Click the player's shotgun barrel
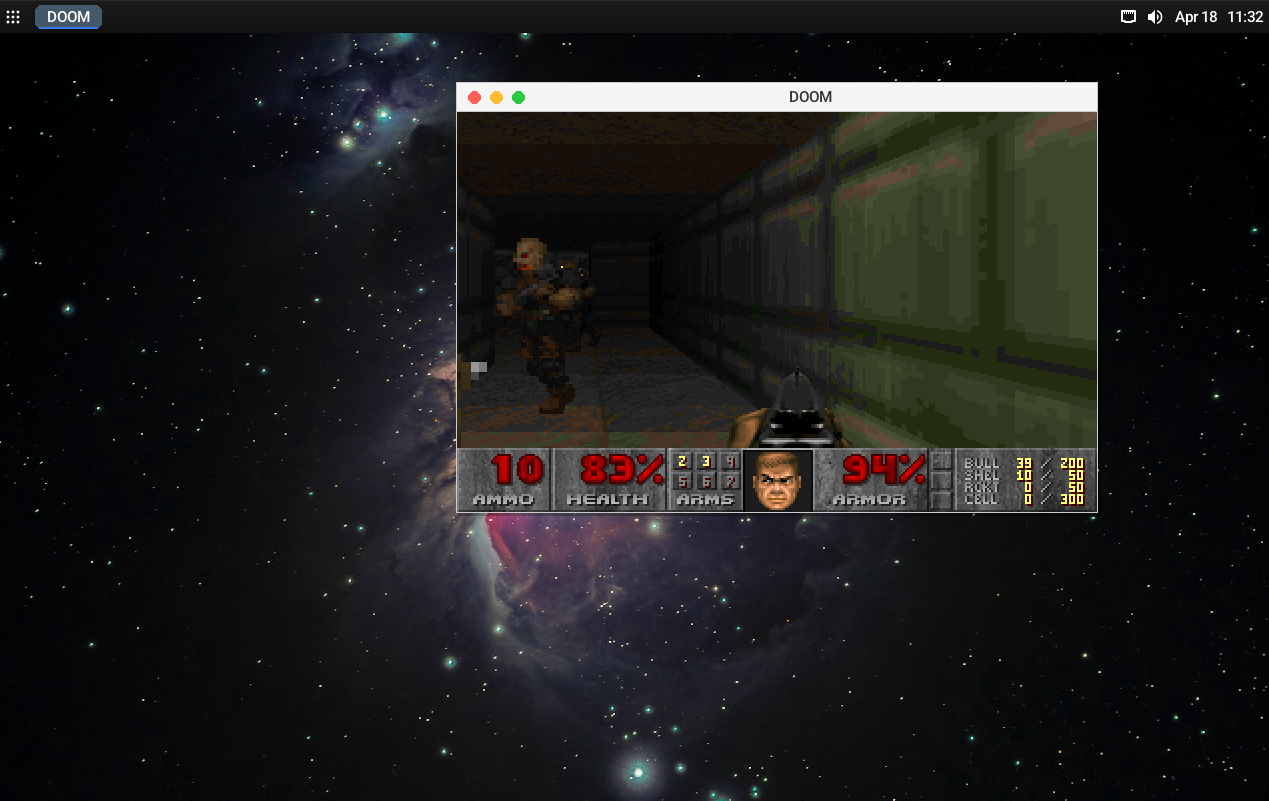This screenshot has width=1269, height=801. (797, 408)
